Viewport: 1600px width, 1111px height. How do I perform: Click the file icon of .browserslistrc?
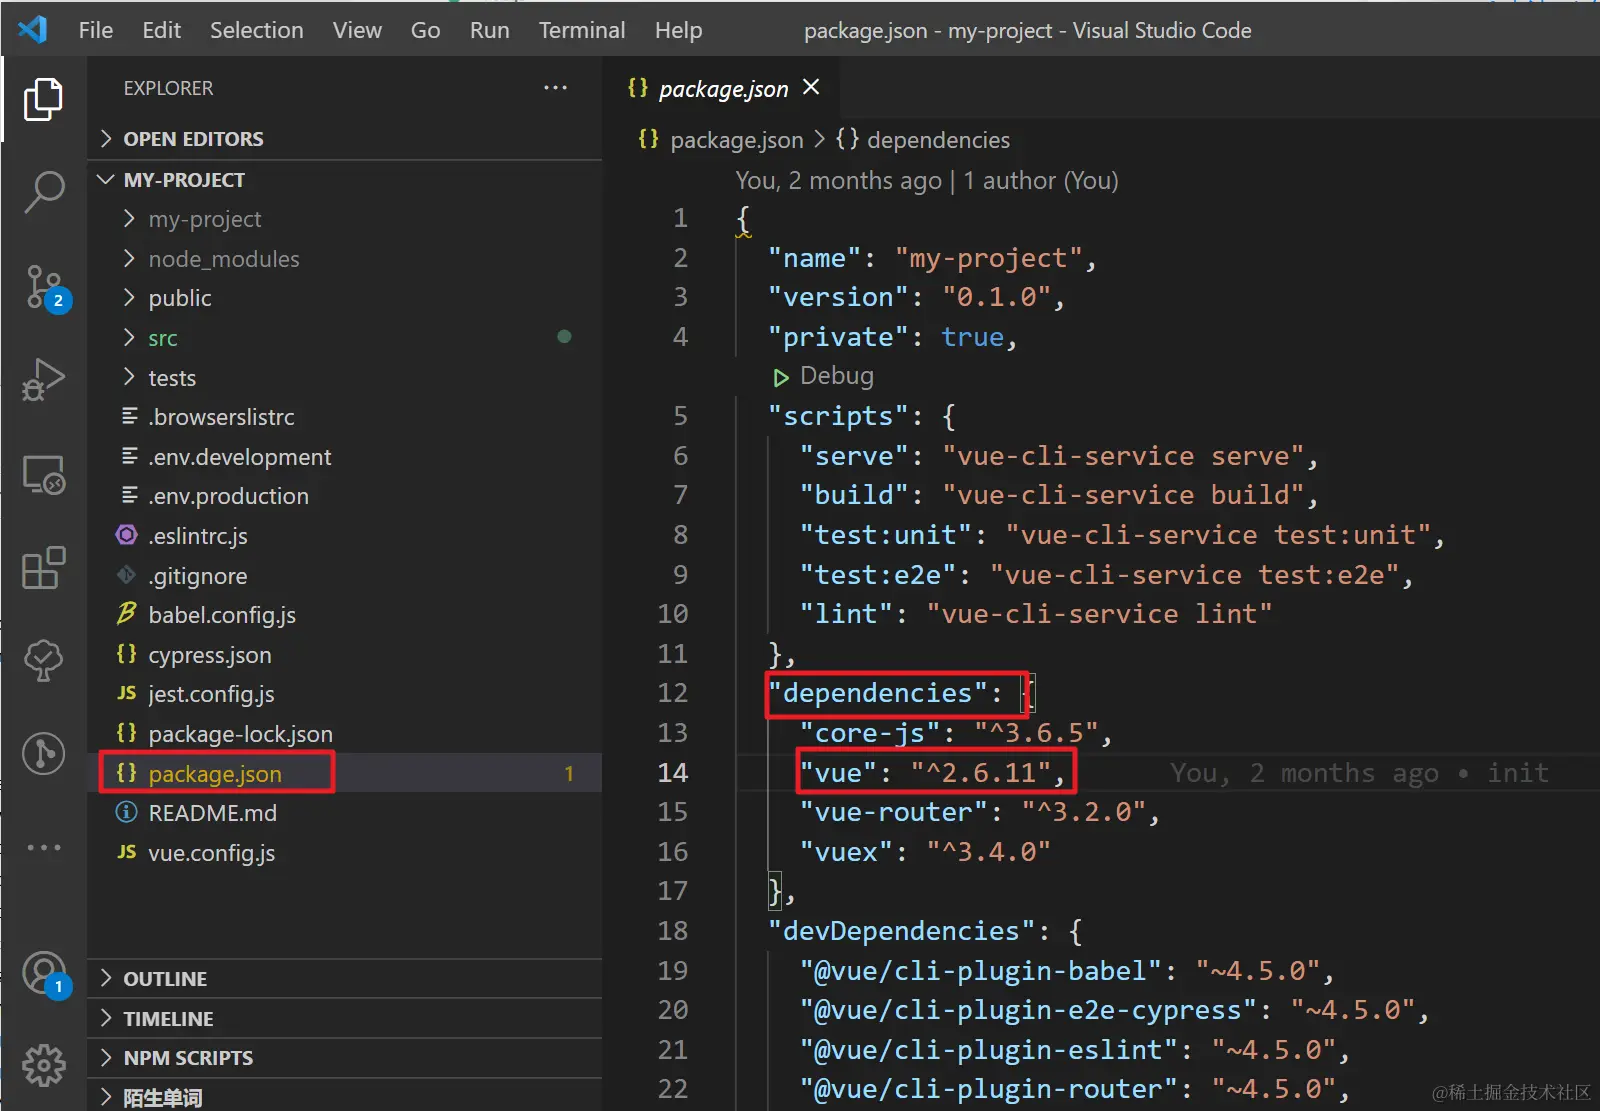pyautogui.click(x=129, y=416)
